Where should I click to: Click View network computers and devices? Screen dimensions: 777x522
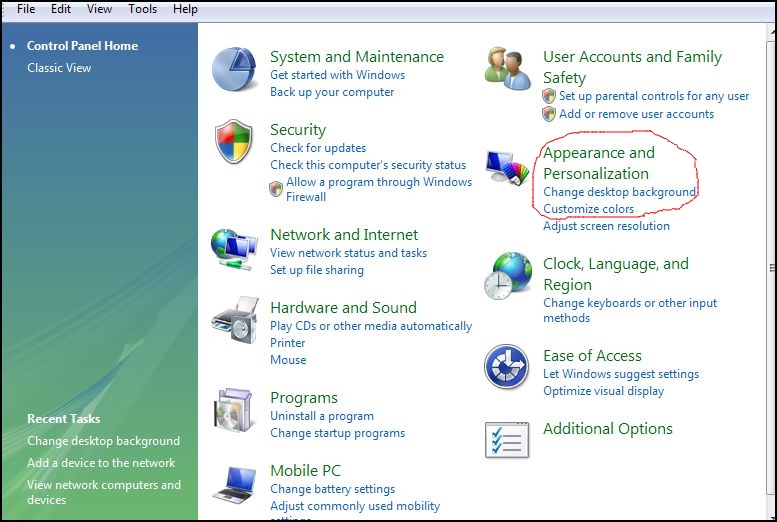coord(104,492)
